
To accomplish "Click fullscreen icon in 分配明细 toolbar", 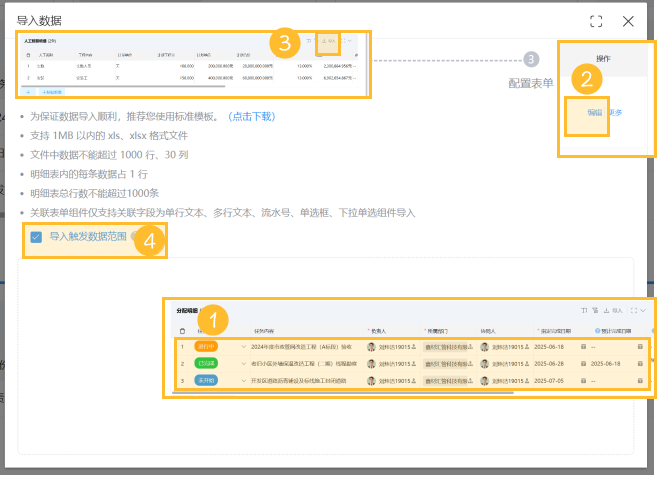I will pos(634,310).
